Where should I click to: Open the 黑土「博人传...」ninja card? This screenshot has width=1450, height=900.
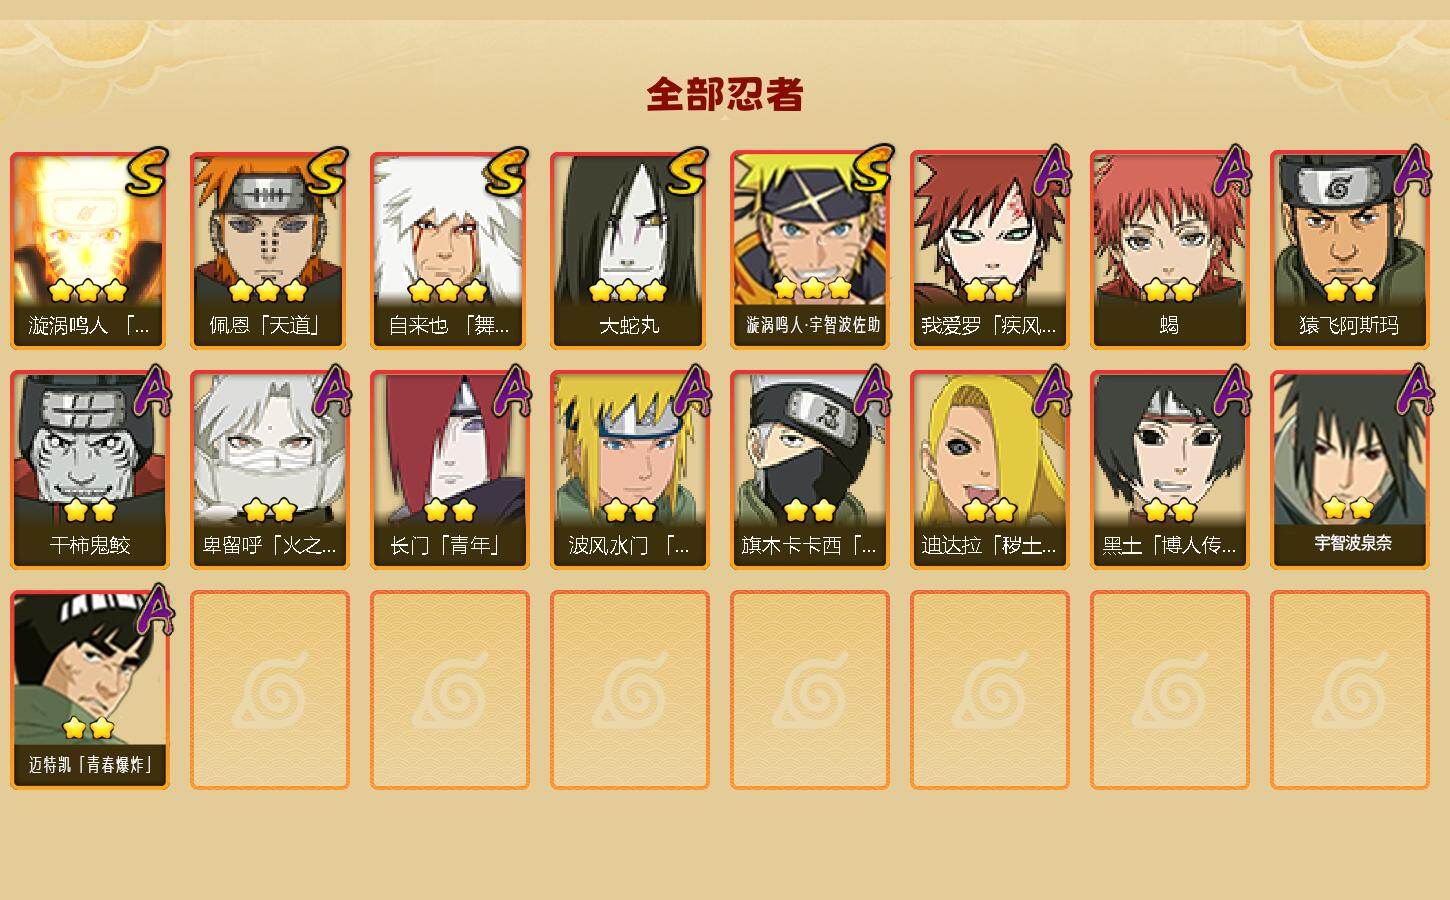pyautogui.click(x=1170, y=470)
